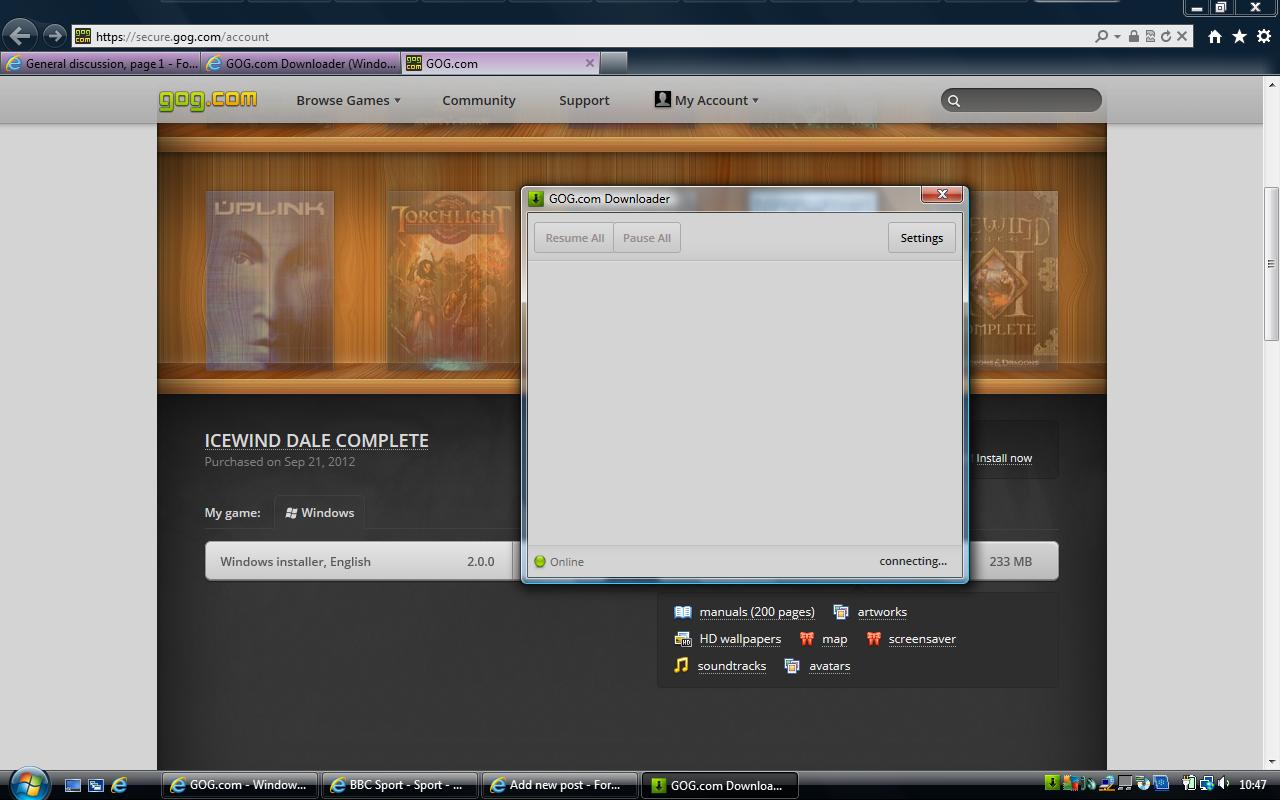Click 233 MB file size text
The width and height of the screenshot is (1280, 800).
pyautogui.click(x=1010, y=561)
